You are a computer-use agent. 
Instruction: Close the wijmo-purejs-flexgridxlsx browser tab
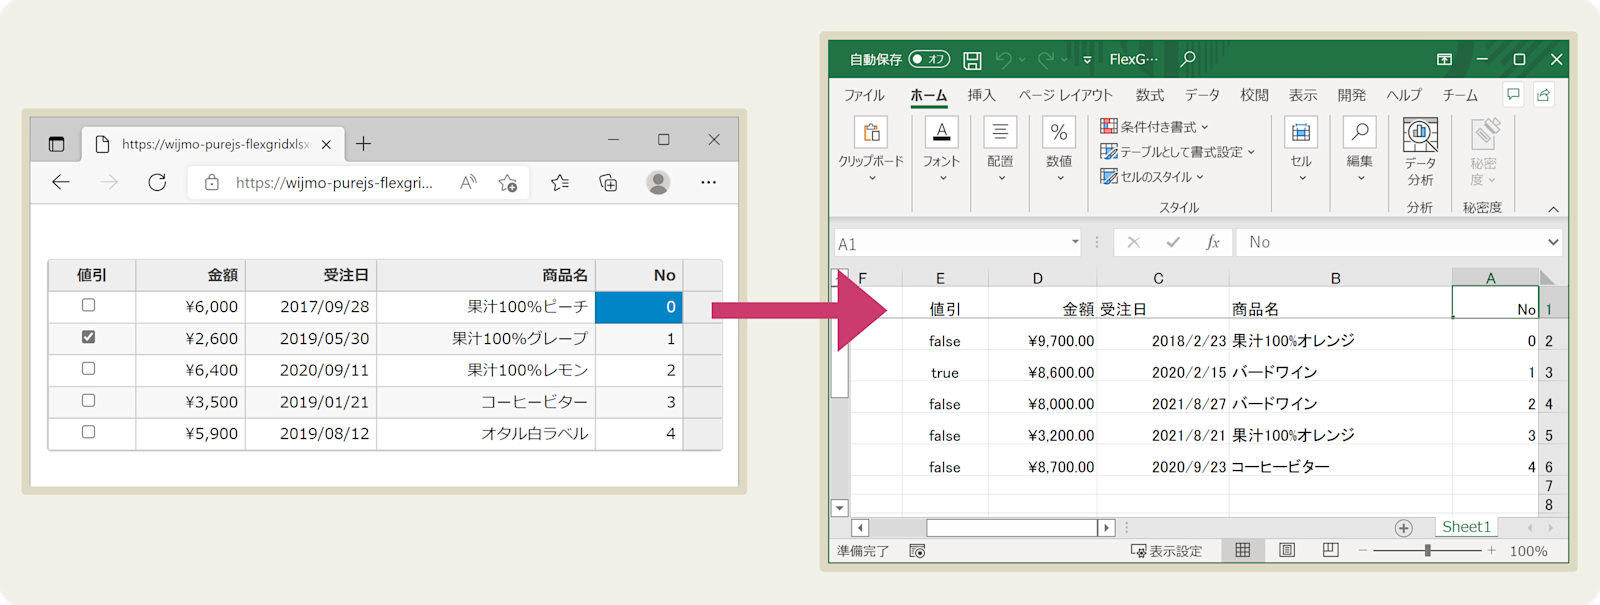tap(326, 144)
